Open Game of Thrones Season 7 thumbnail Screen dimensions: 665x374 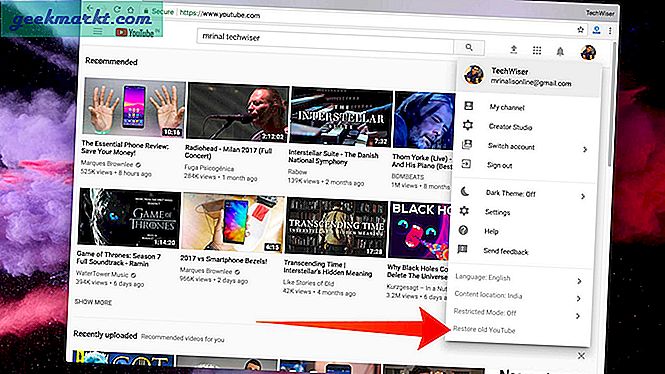129,218
